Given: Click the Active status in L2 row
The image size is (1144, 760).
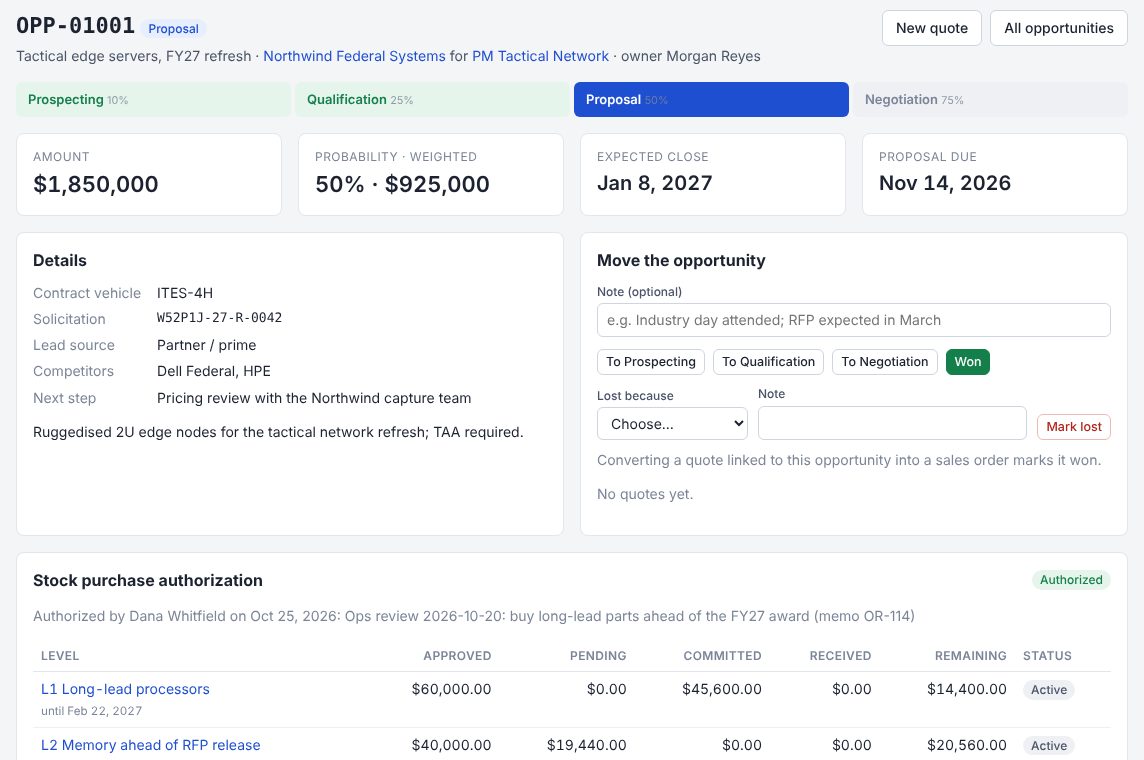Looking at the screenshot, I should (1048, 745).
